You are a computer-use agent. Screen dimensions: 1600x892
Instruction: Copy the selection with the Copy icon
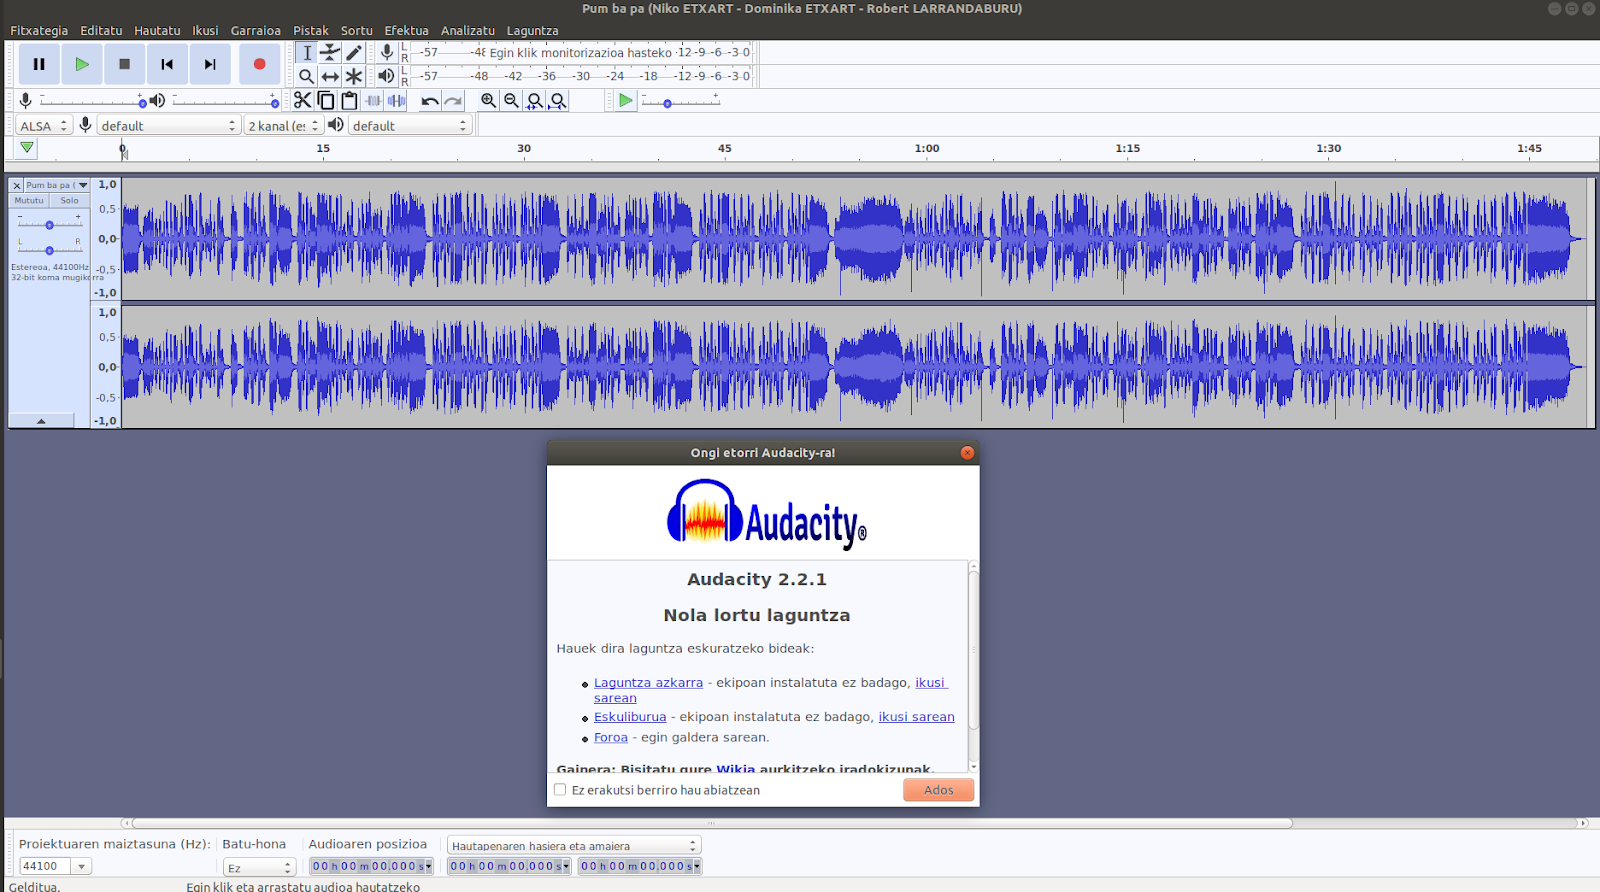pos(326,100)
